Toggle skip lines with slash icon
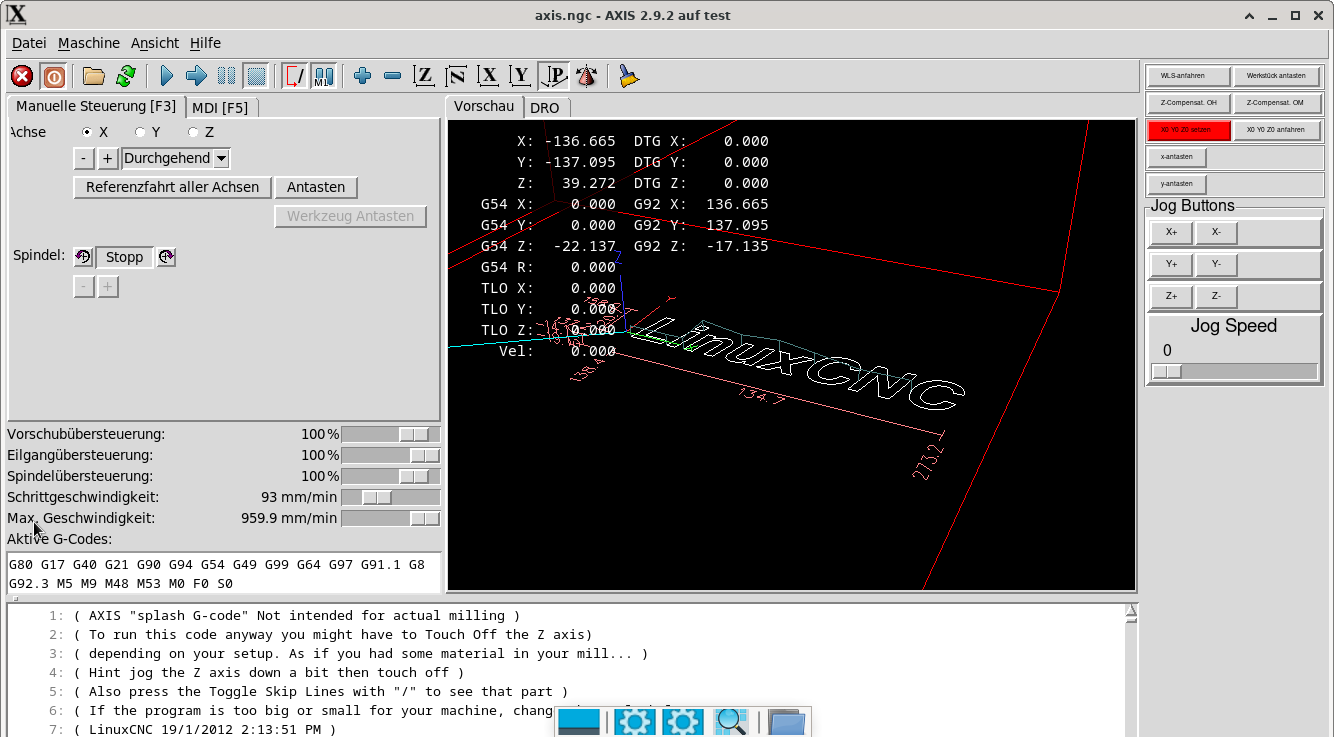Image resolution: width=1334 pixels, height=737 pixels. click(295, 76)
